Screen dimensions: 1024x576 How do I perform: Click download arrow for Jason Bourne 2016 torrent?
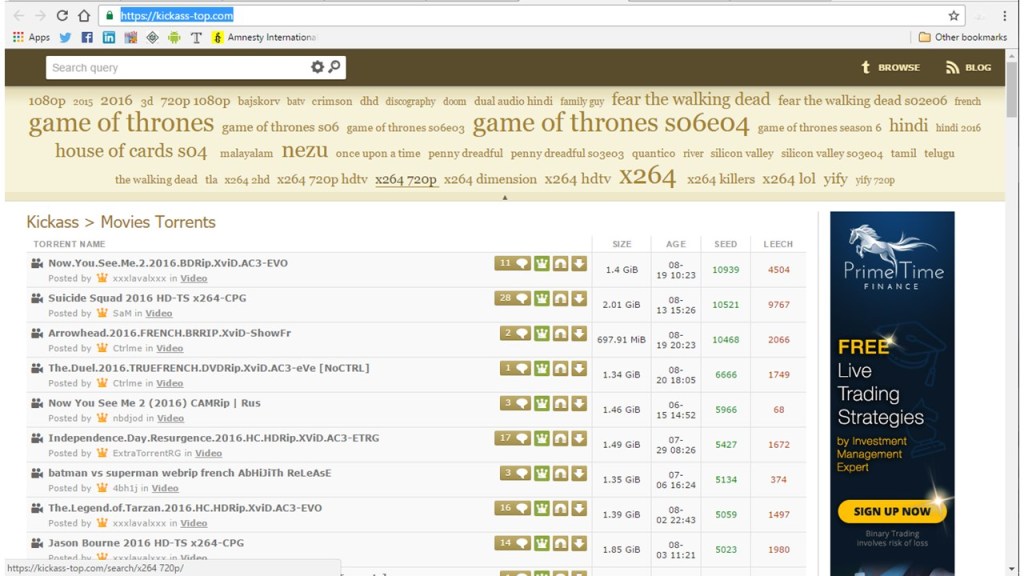(579, 543)
